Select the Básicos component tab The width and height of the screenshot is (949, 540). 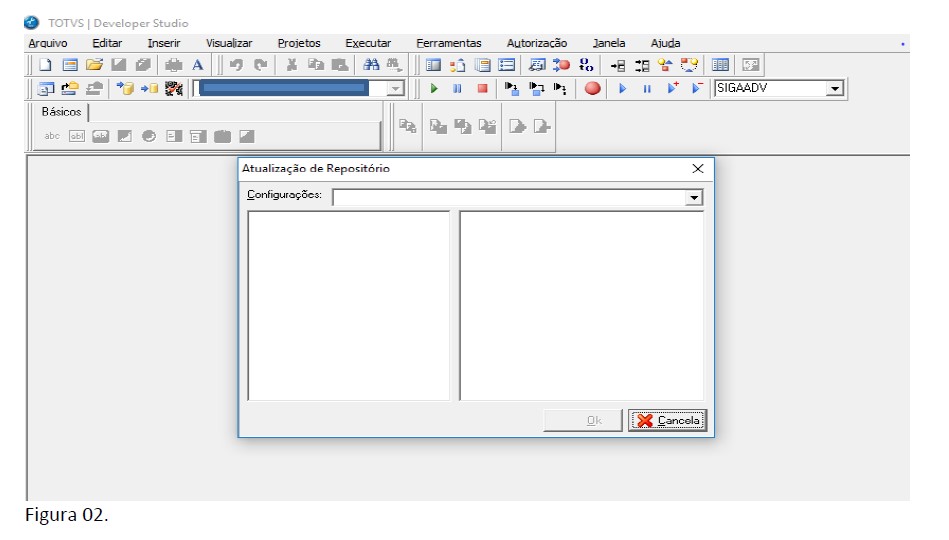(61, 112)
